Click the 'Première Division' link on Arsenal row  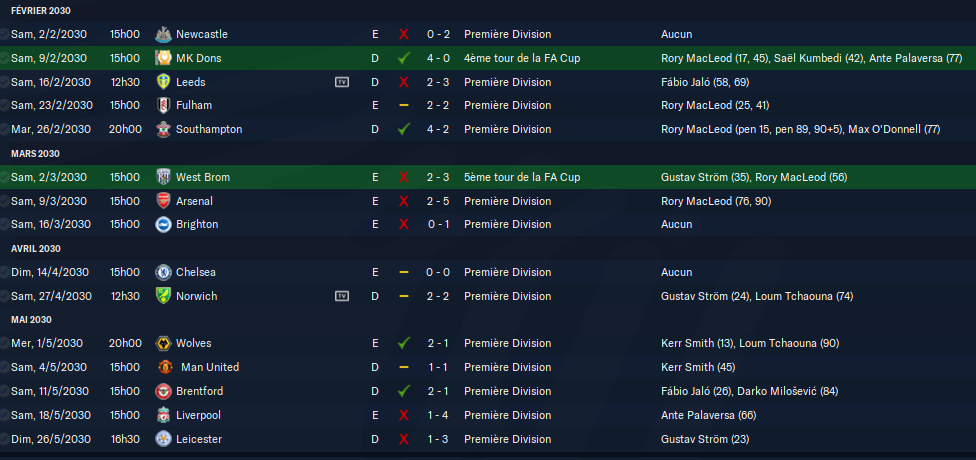507,201
